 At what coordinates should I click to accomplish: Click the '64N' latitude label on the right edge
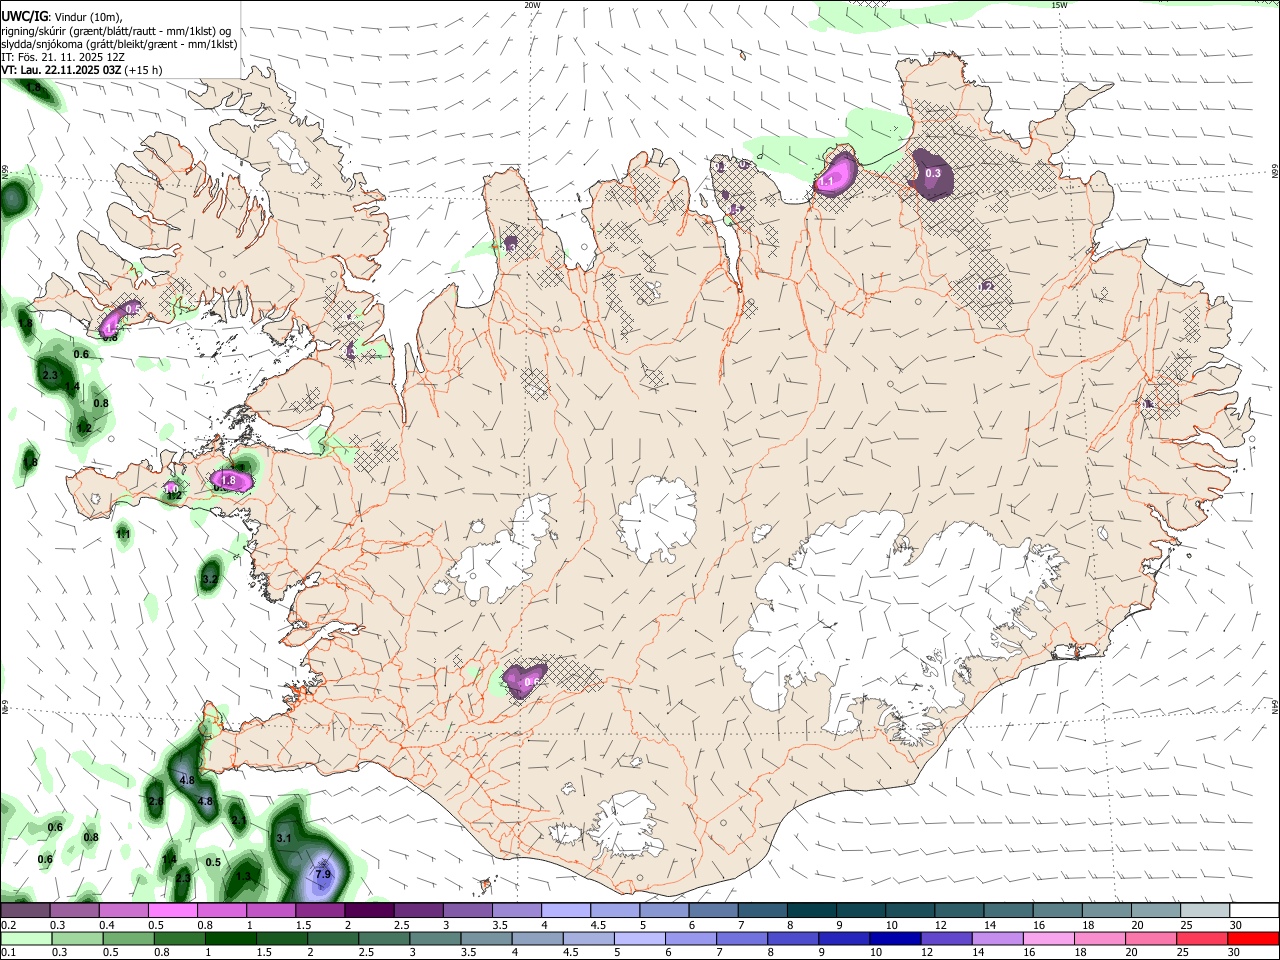point(1275,706)
